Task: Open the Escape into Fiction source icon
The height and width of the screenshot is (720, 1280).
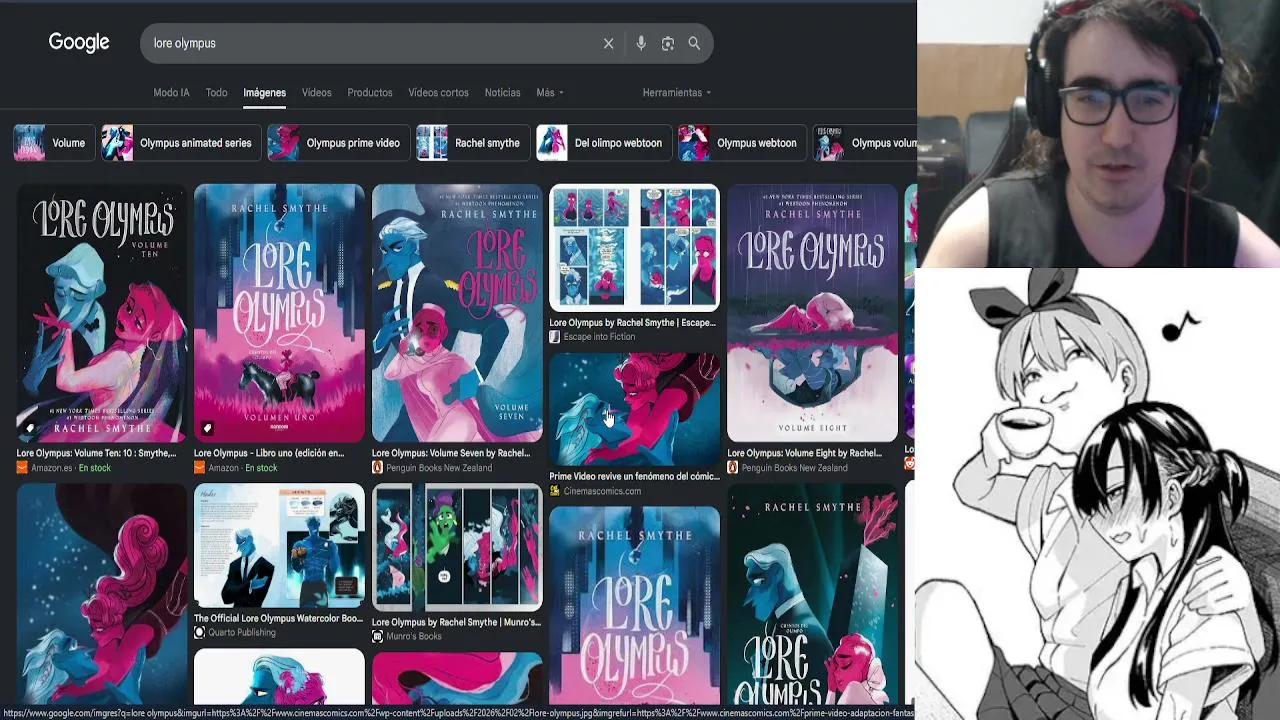Action: tap(555, 337)
